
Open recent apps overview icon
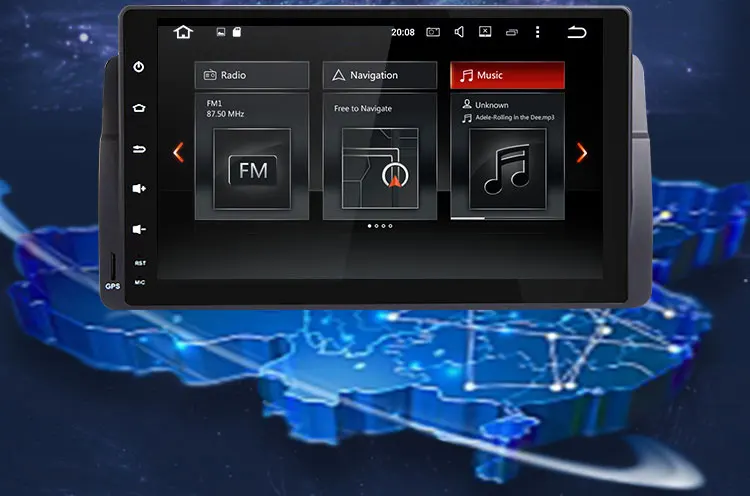click(512, 33)
